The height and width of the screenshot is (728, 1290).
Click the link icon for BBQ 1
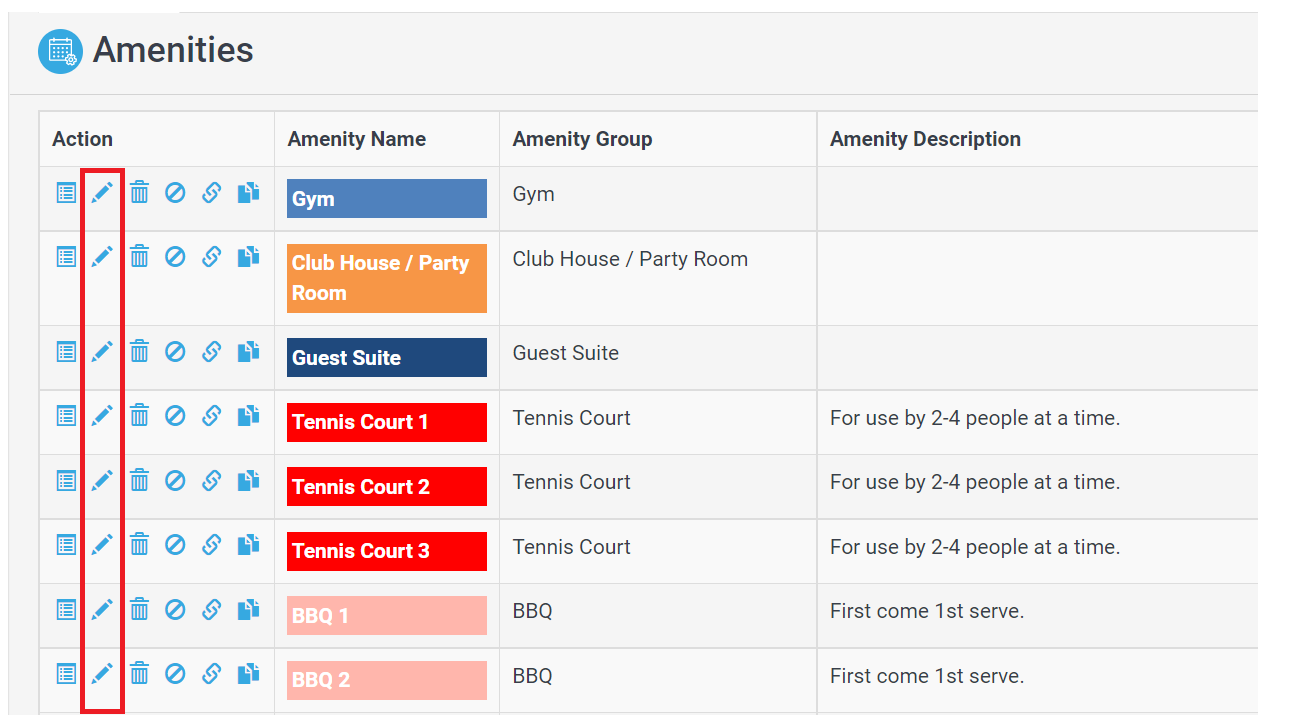pos(211,609)
